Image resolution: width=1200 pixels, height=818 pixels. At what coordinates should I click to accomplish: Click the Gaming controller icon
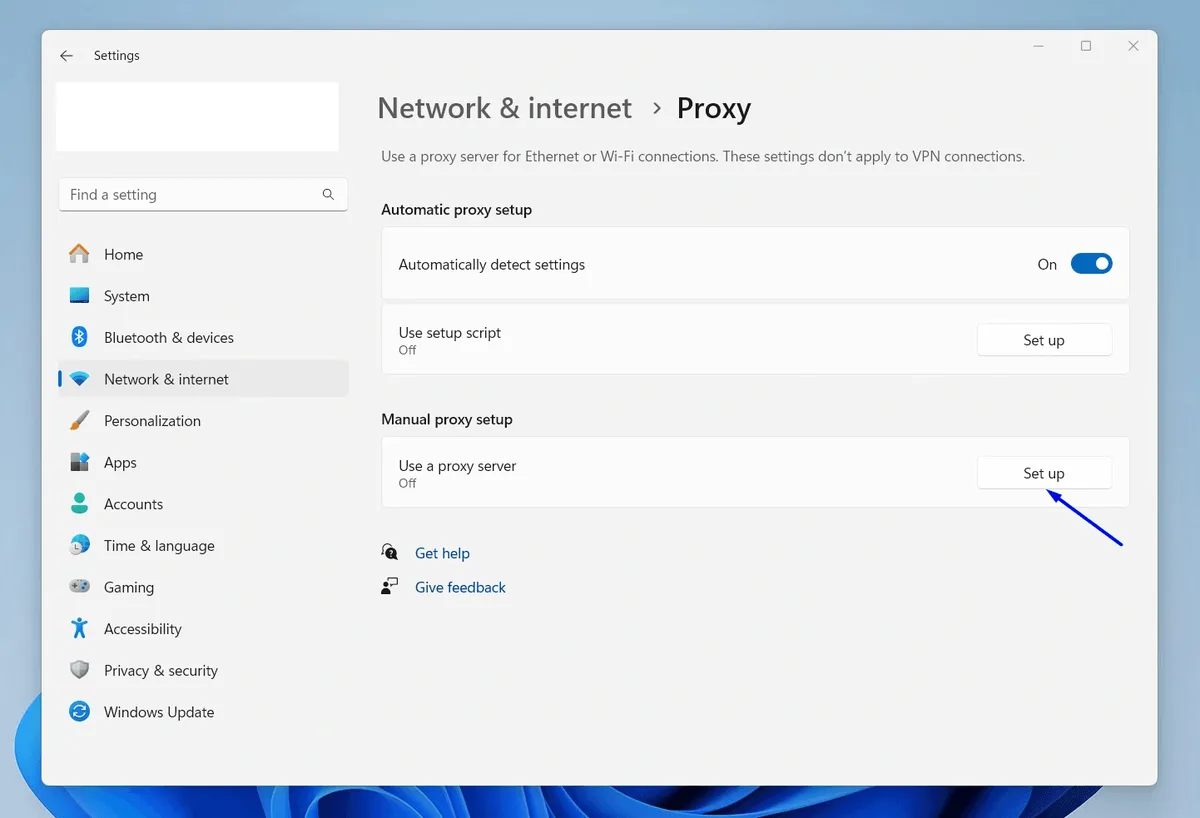click(x=79, y=587)
